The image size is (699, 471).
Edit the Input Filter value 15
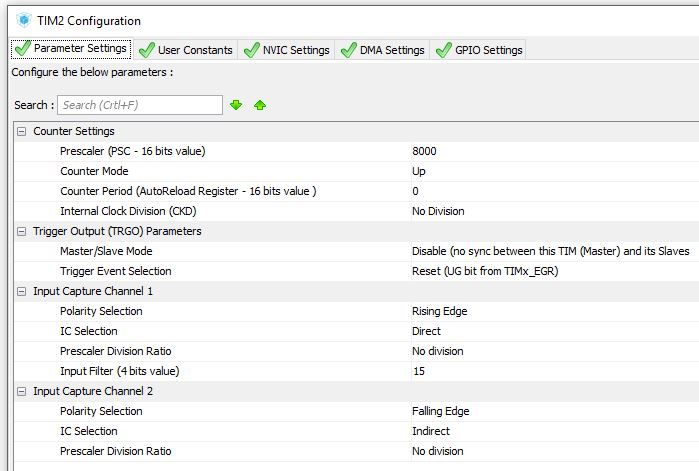[x=552, y=371]
